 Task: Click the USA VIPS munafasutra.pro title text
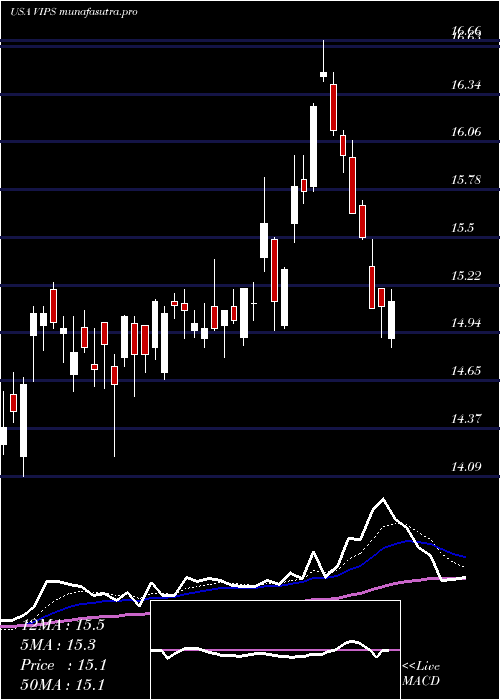(73, 12)
